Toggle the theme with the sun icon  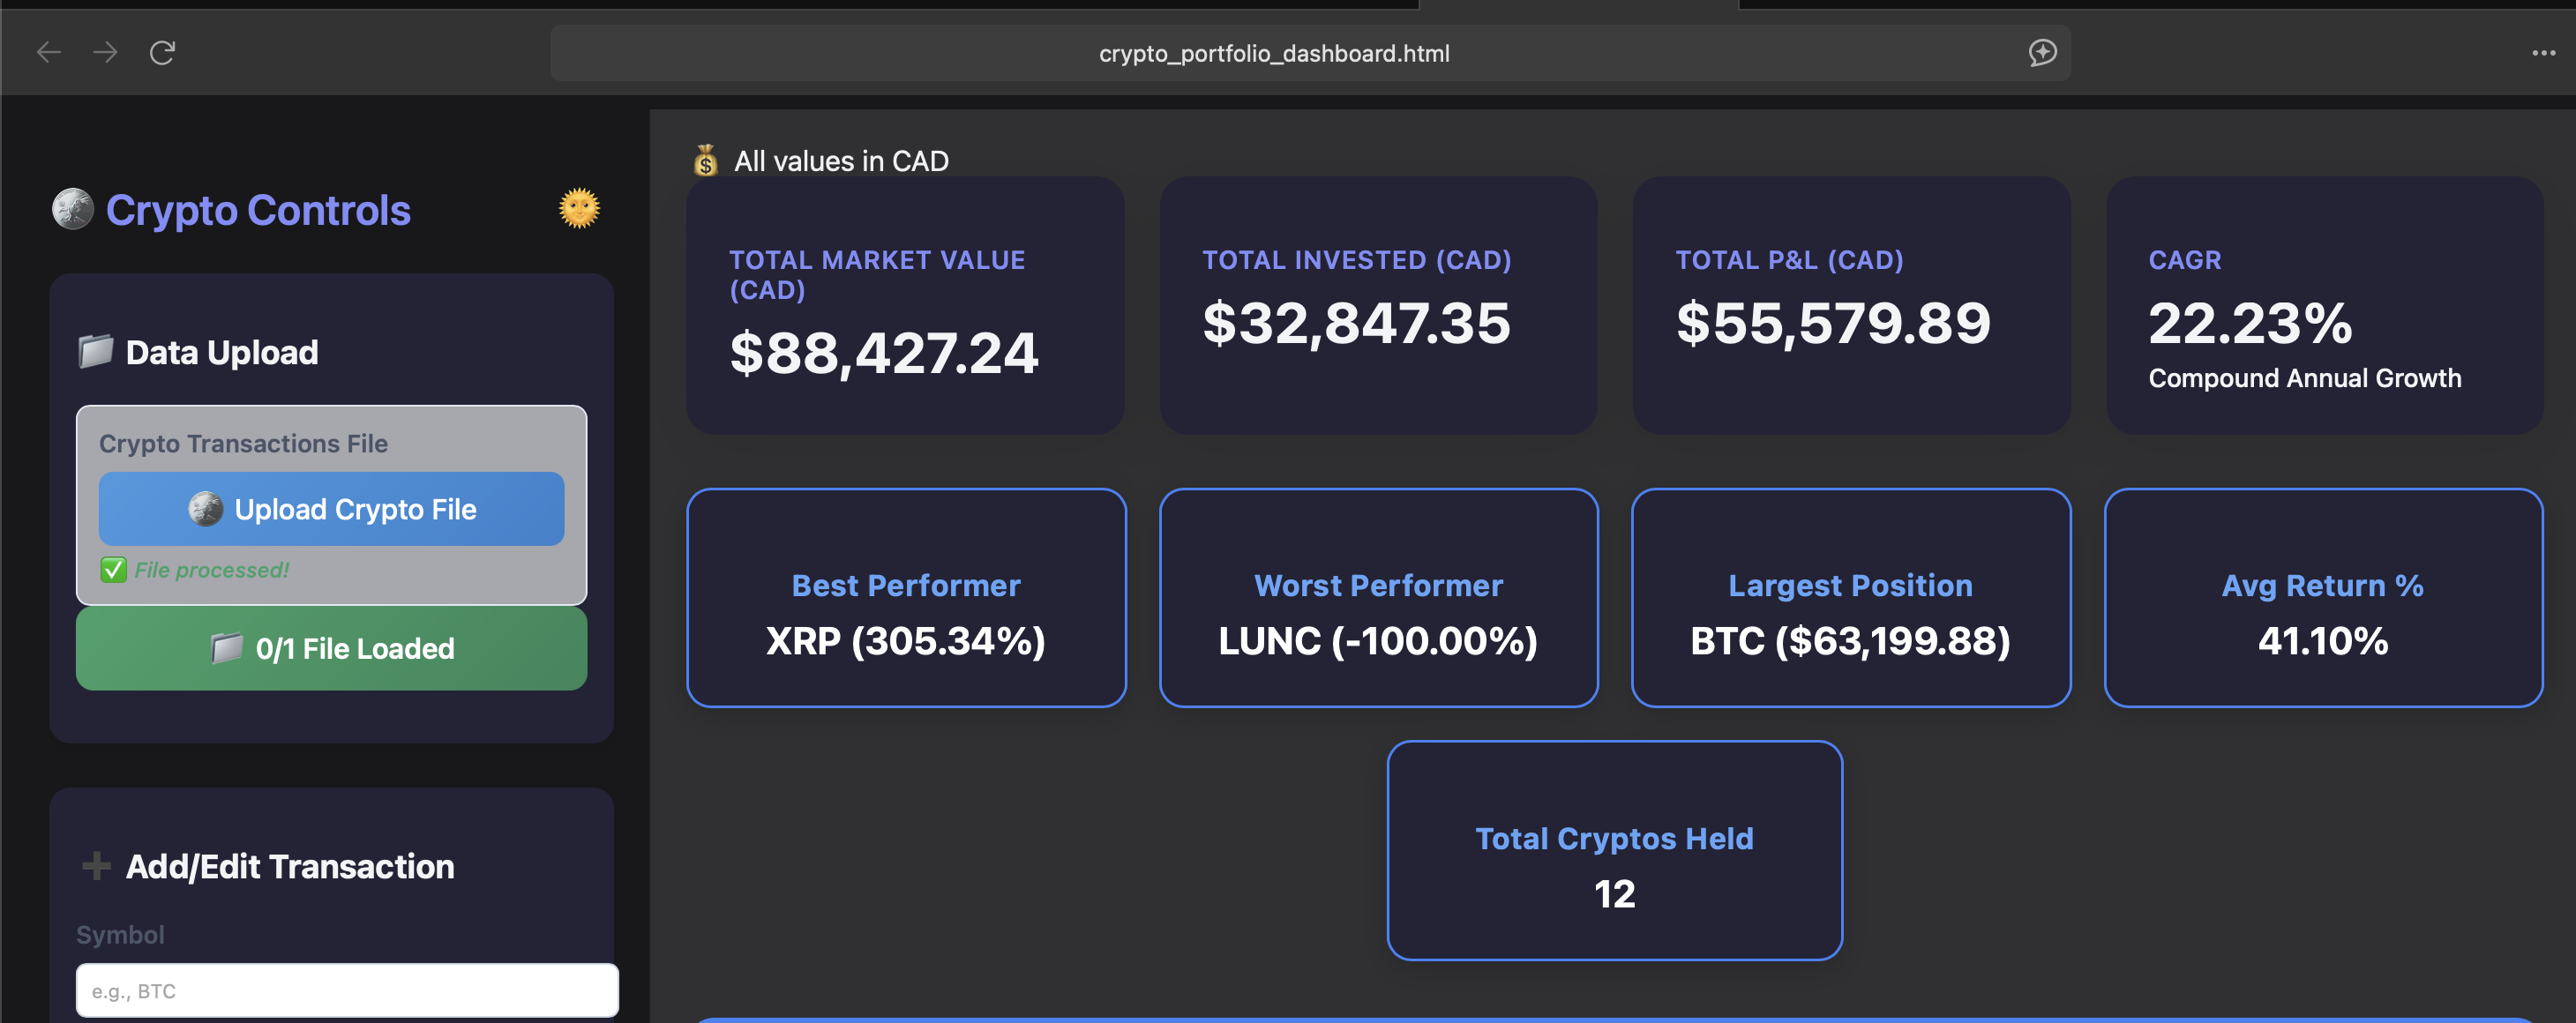pos(578,208)
